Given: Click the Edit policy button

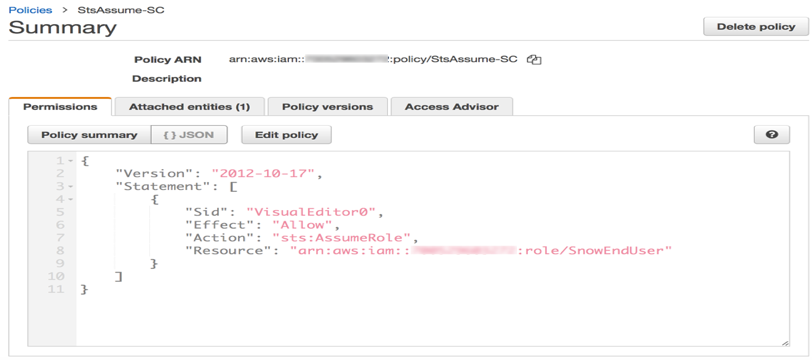Looking at the screenshot, I should pos(286,135).
